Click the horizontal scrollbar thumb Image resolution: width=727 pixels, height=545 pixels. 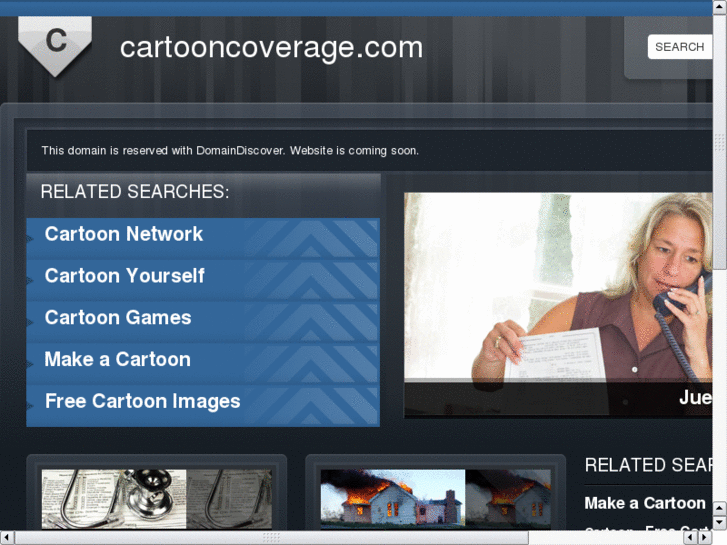[272, 538]
